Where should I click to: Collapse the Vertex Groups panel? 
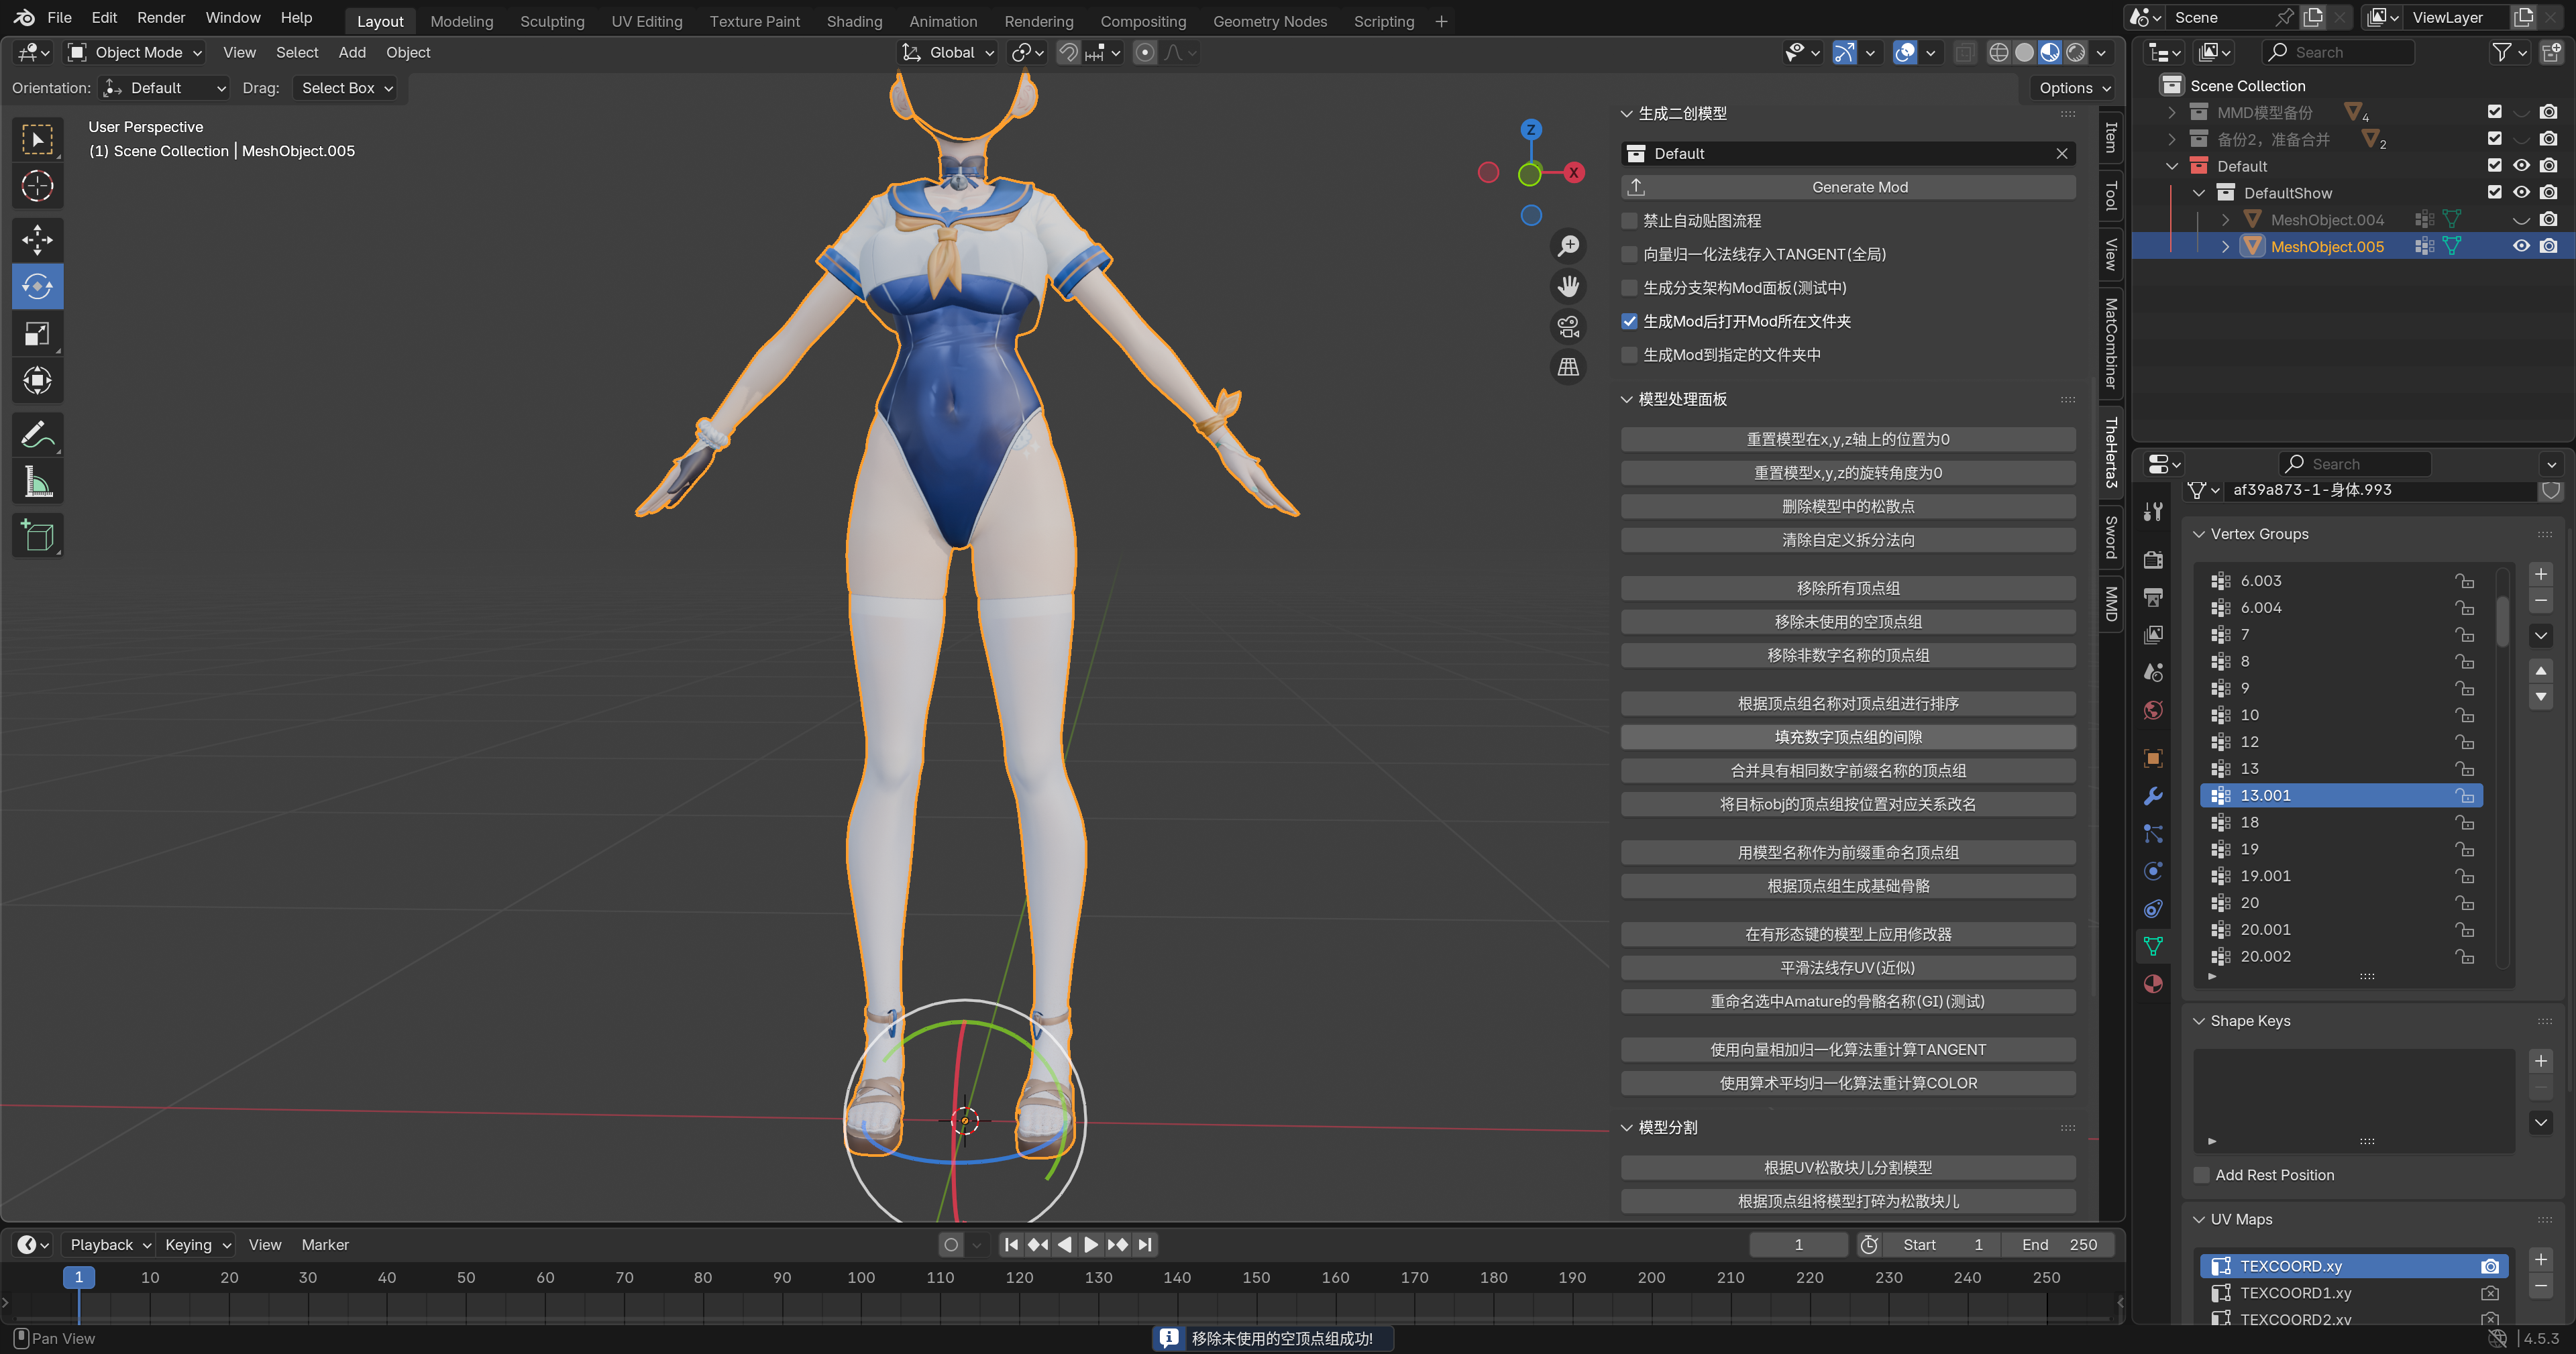[2199, 534]
